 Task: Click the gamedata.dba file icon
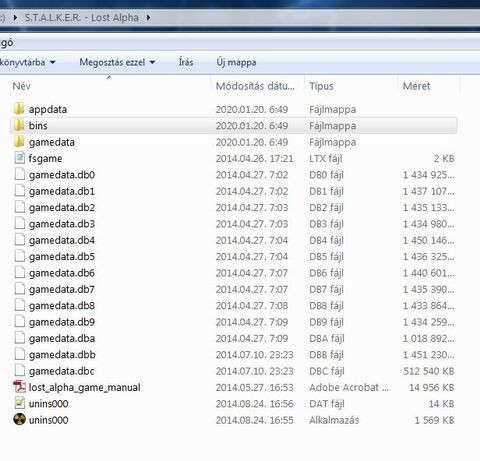20,338
